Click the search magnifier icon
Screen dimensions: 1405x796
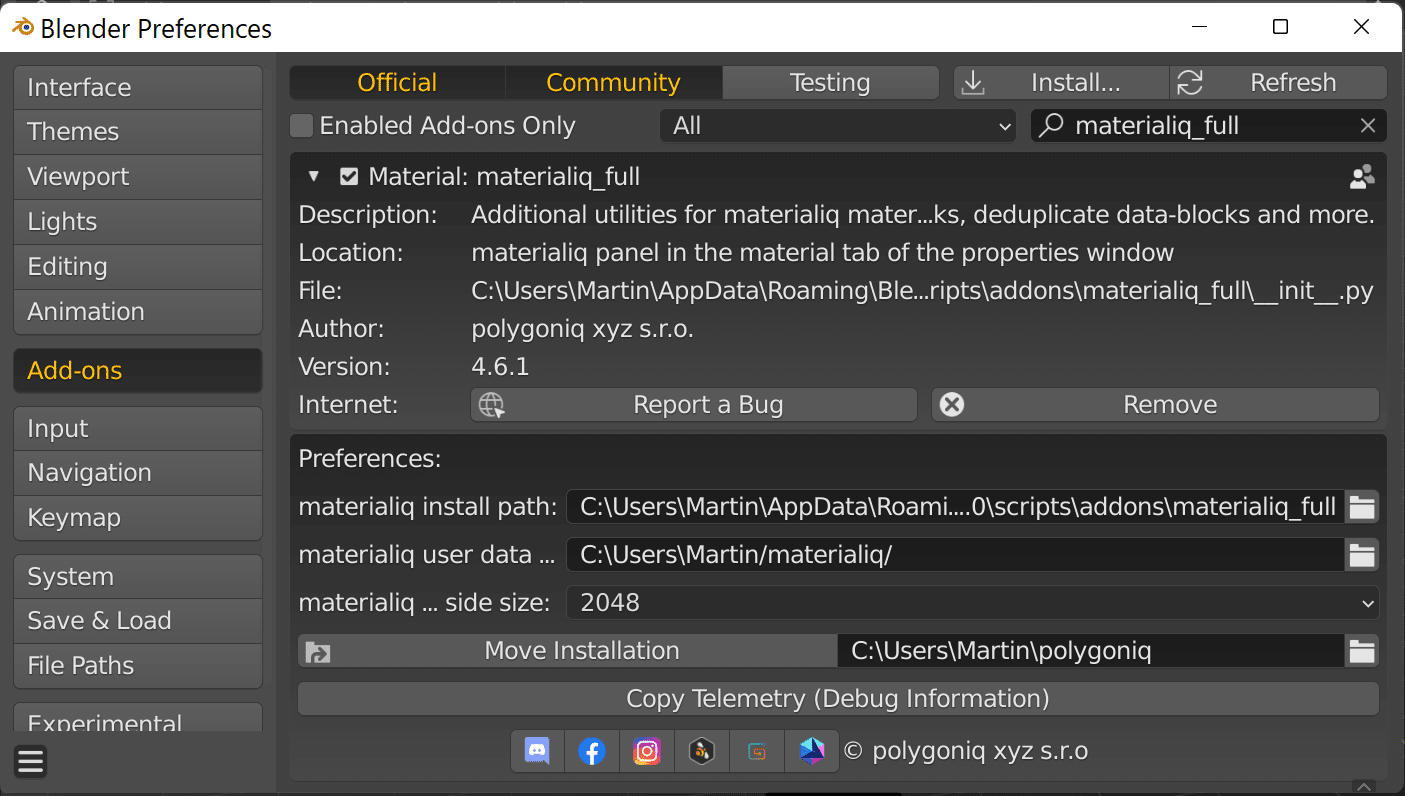1051,126
